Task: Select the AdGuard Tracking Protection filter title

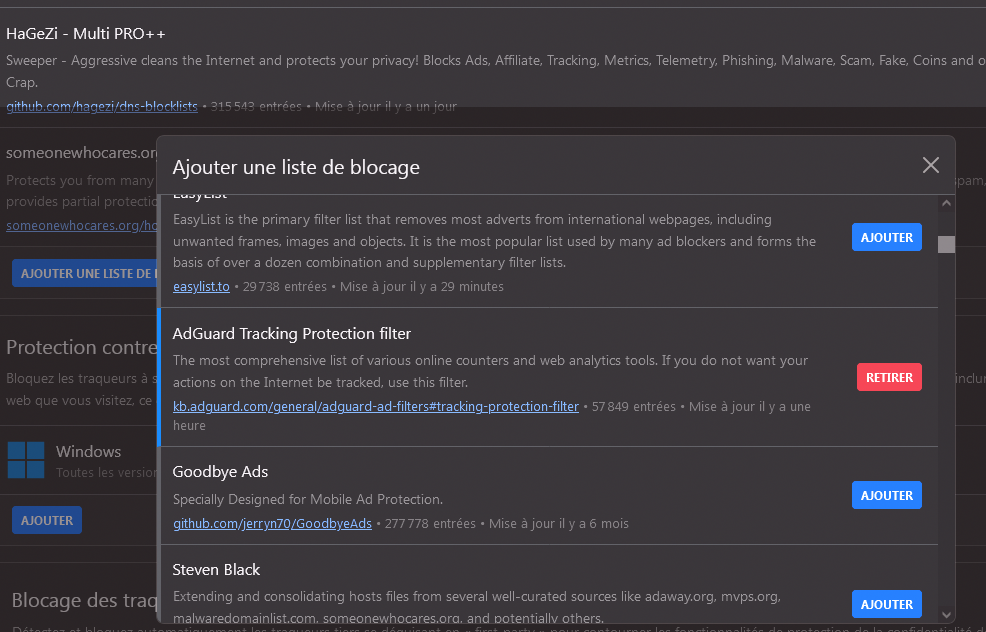Action: tap(291, 334)
